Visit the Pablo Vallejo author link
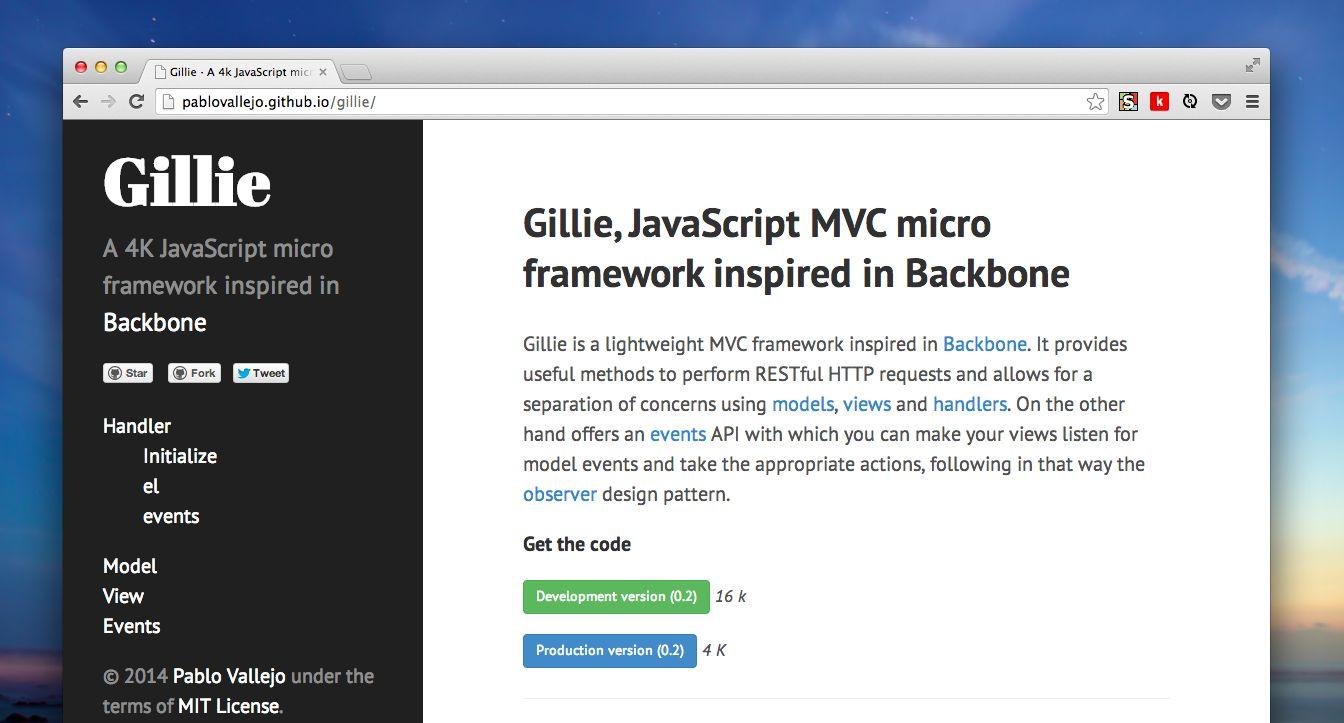This screenshot has height=723, width=1344. point(229,676)
